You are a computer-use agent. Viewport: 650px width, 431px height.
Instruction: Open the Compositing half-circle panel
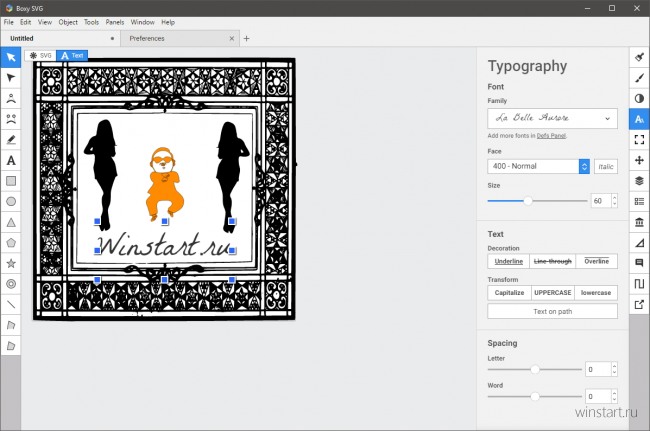[x=639, y=98]
